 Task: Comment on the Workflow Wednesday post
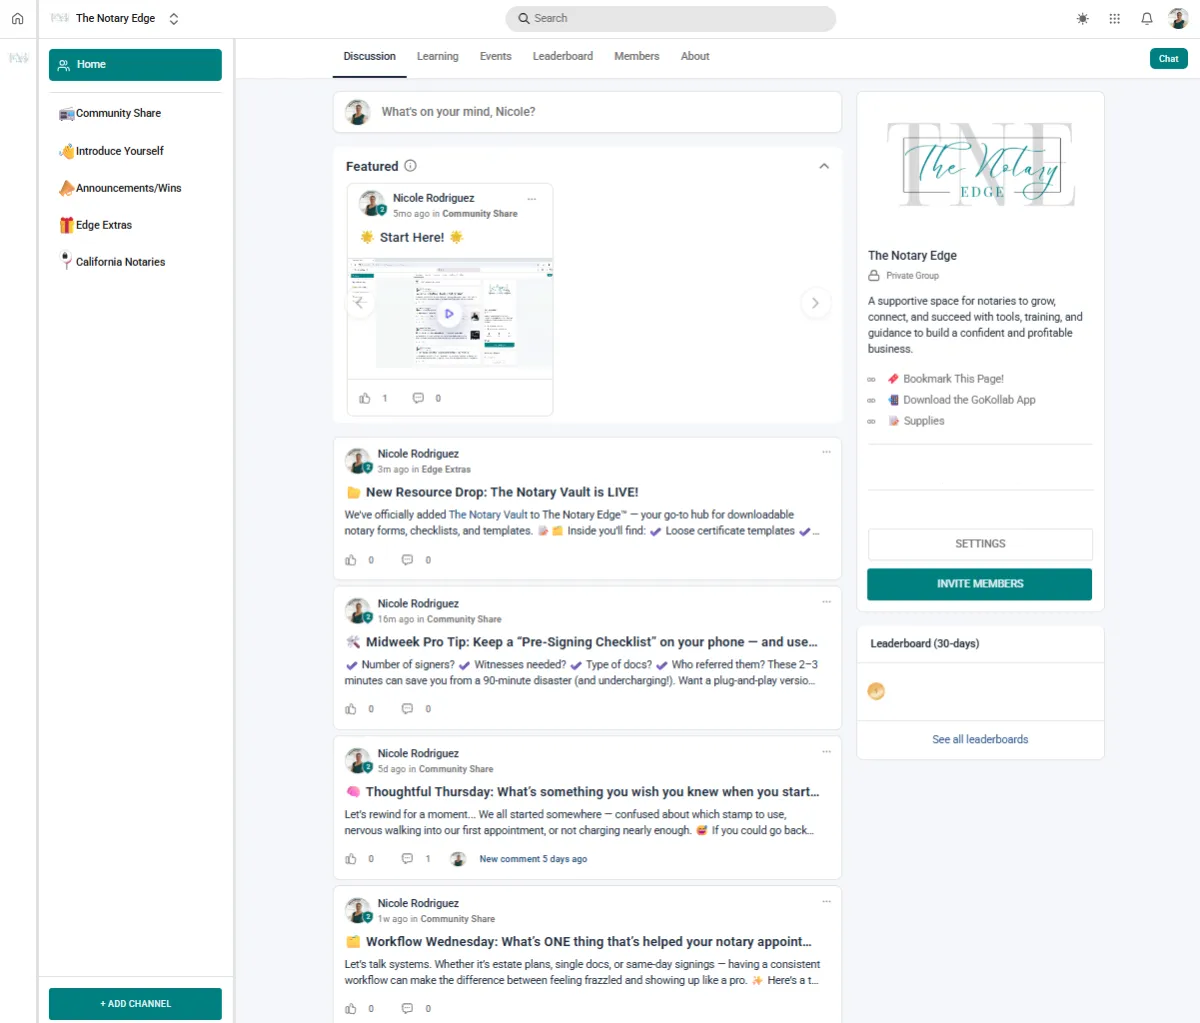[x=407, y=1009]
